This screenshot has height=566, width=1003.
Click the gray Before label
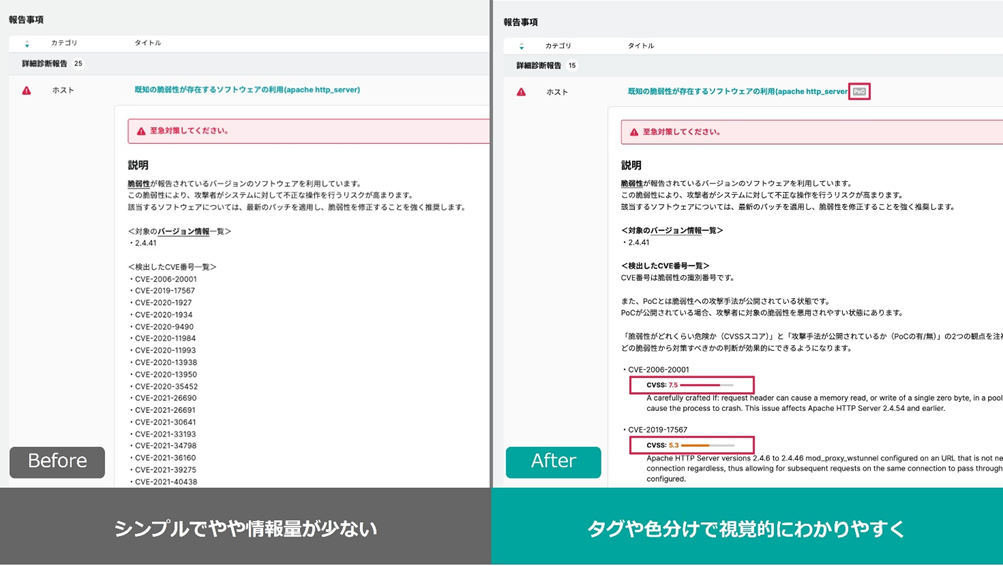[57, 461]
